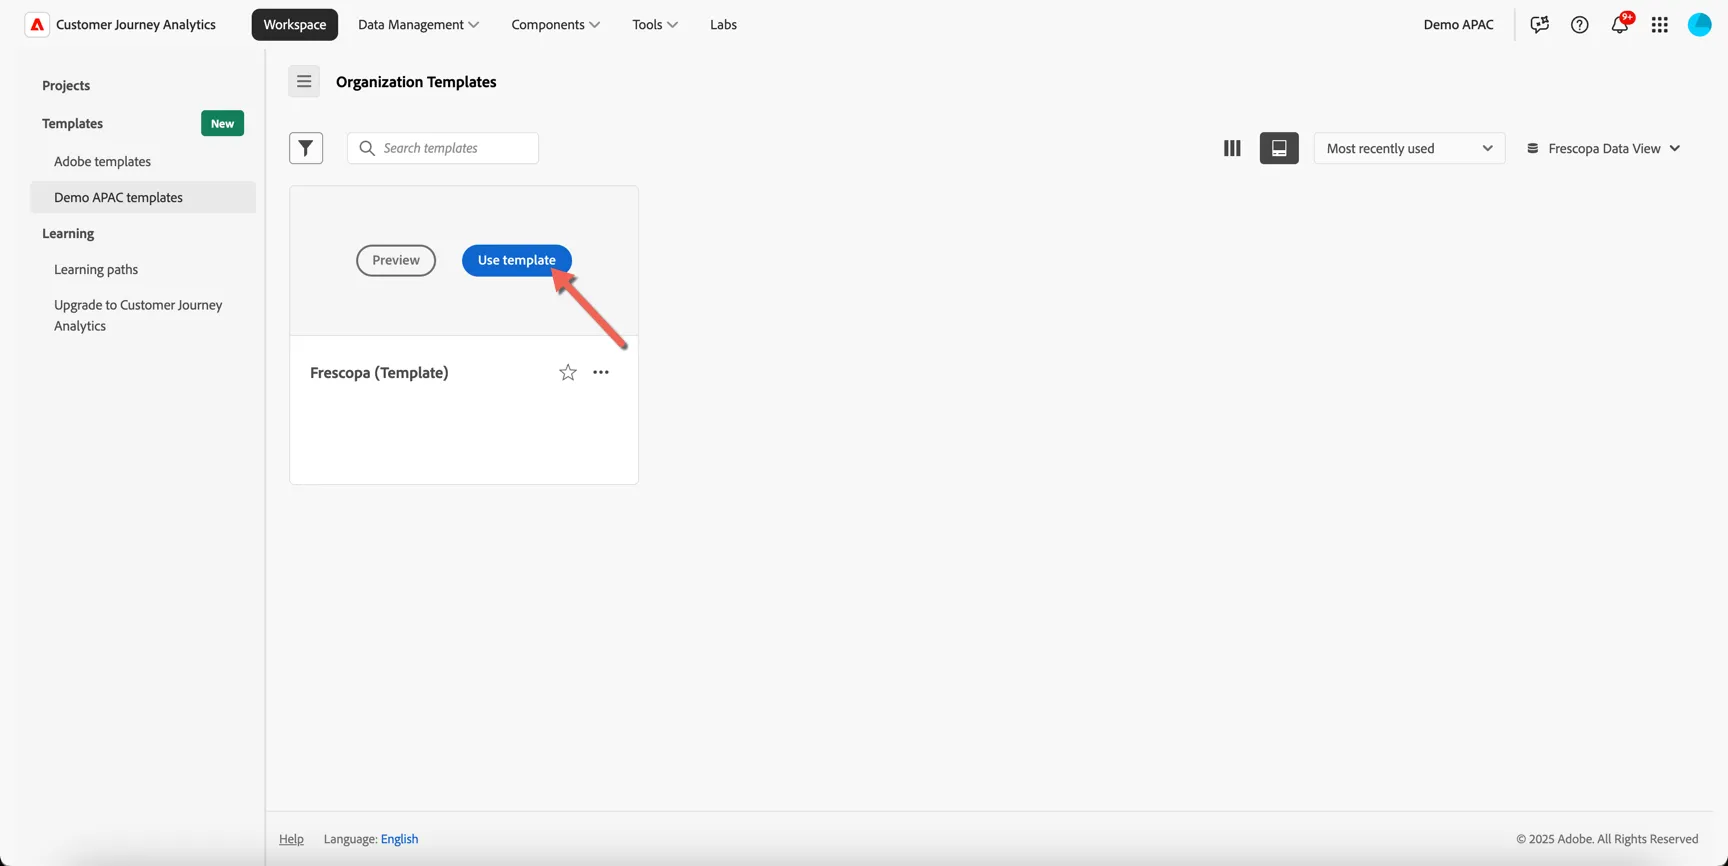Click the Search templates field
This screenshot has width=1728, height=866.
coord(443,148)
